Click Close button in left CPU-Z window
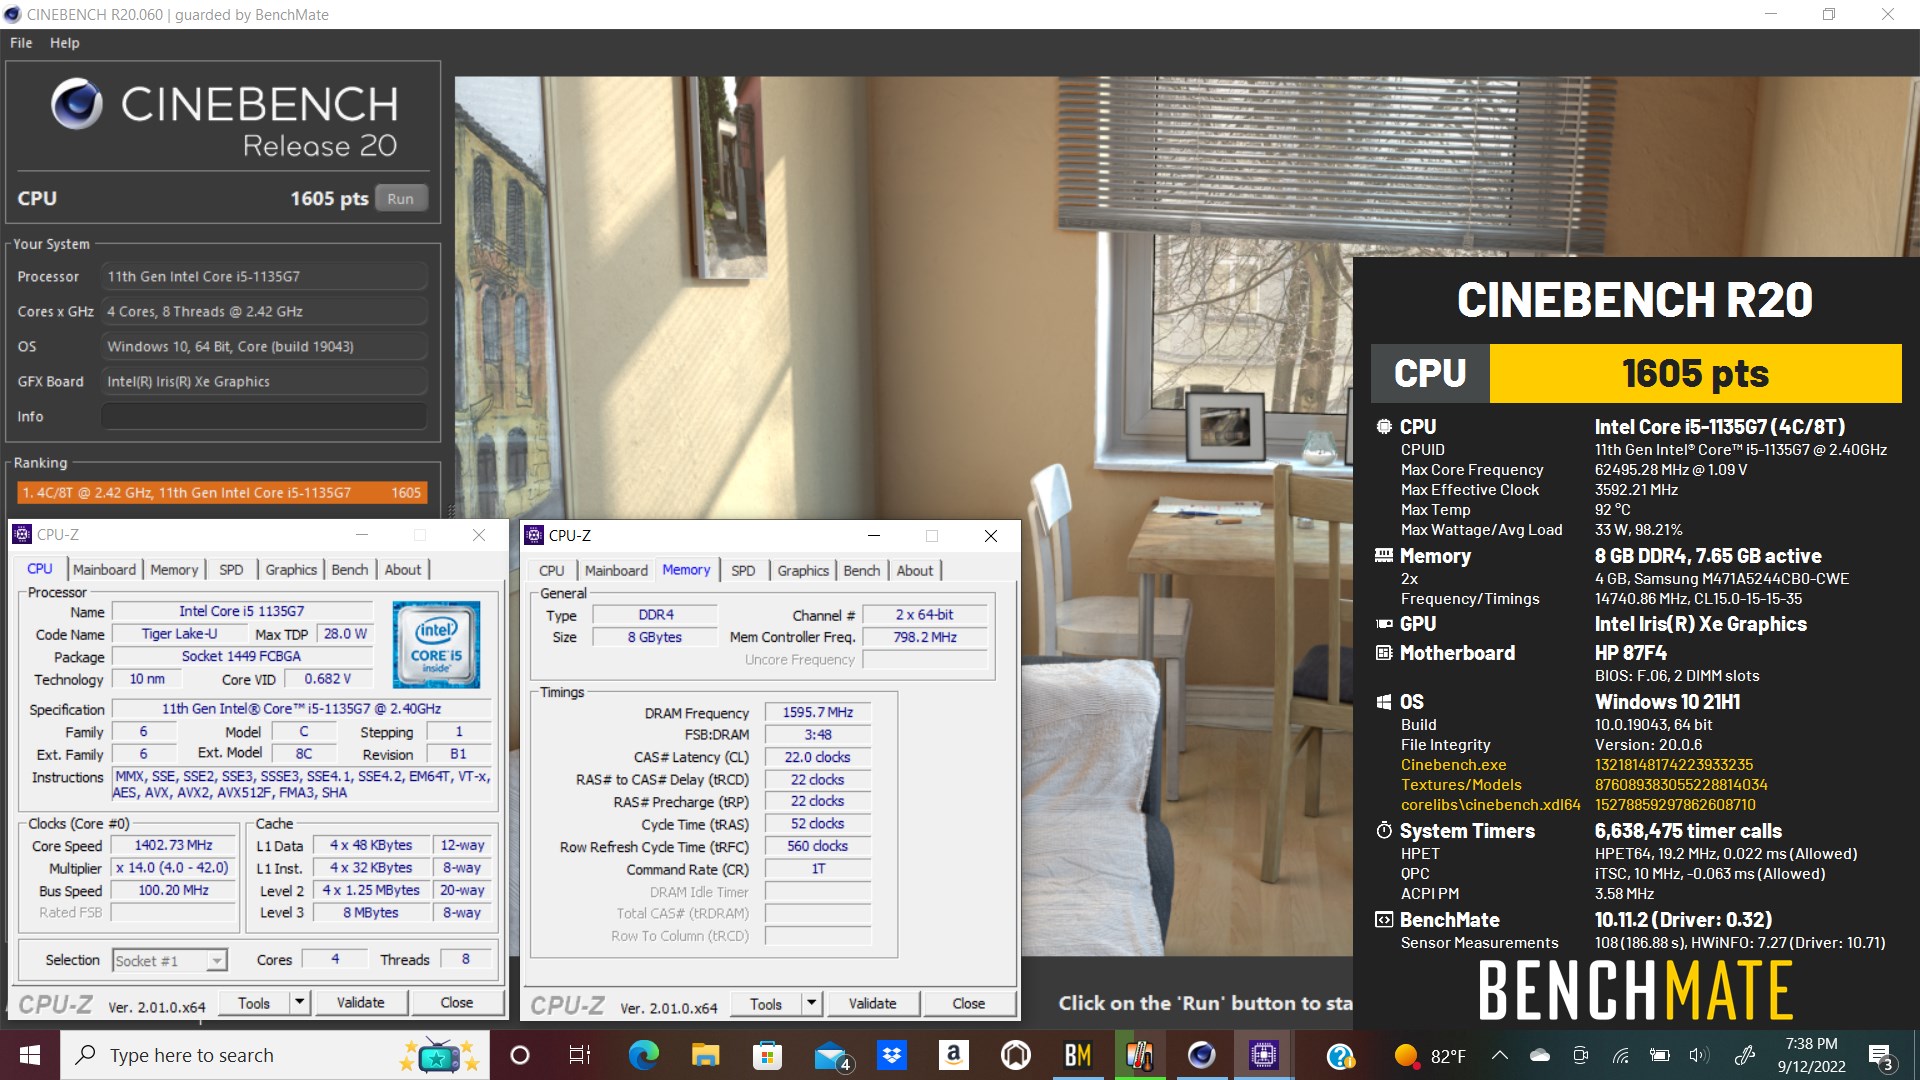Viewport: 1920px width, 1080px height. [457, 1002]
